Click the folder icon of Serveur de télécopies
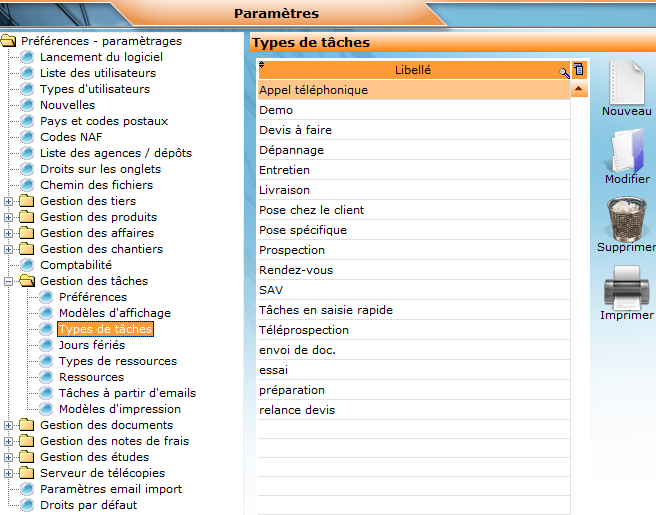The height and width of the screenshot is (515, 656). click(27, 473)
